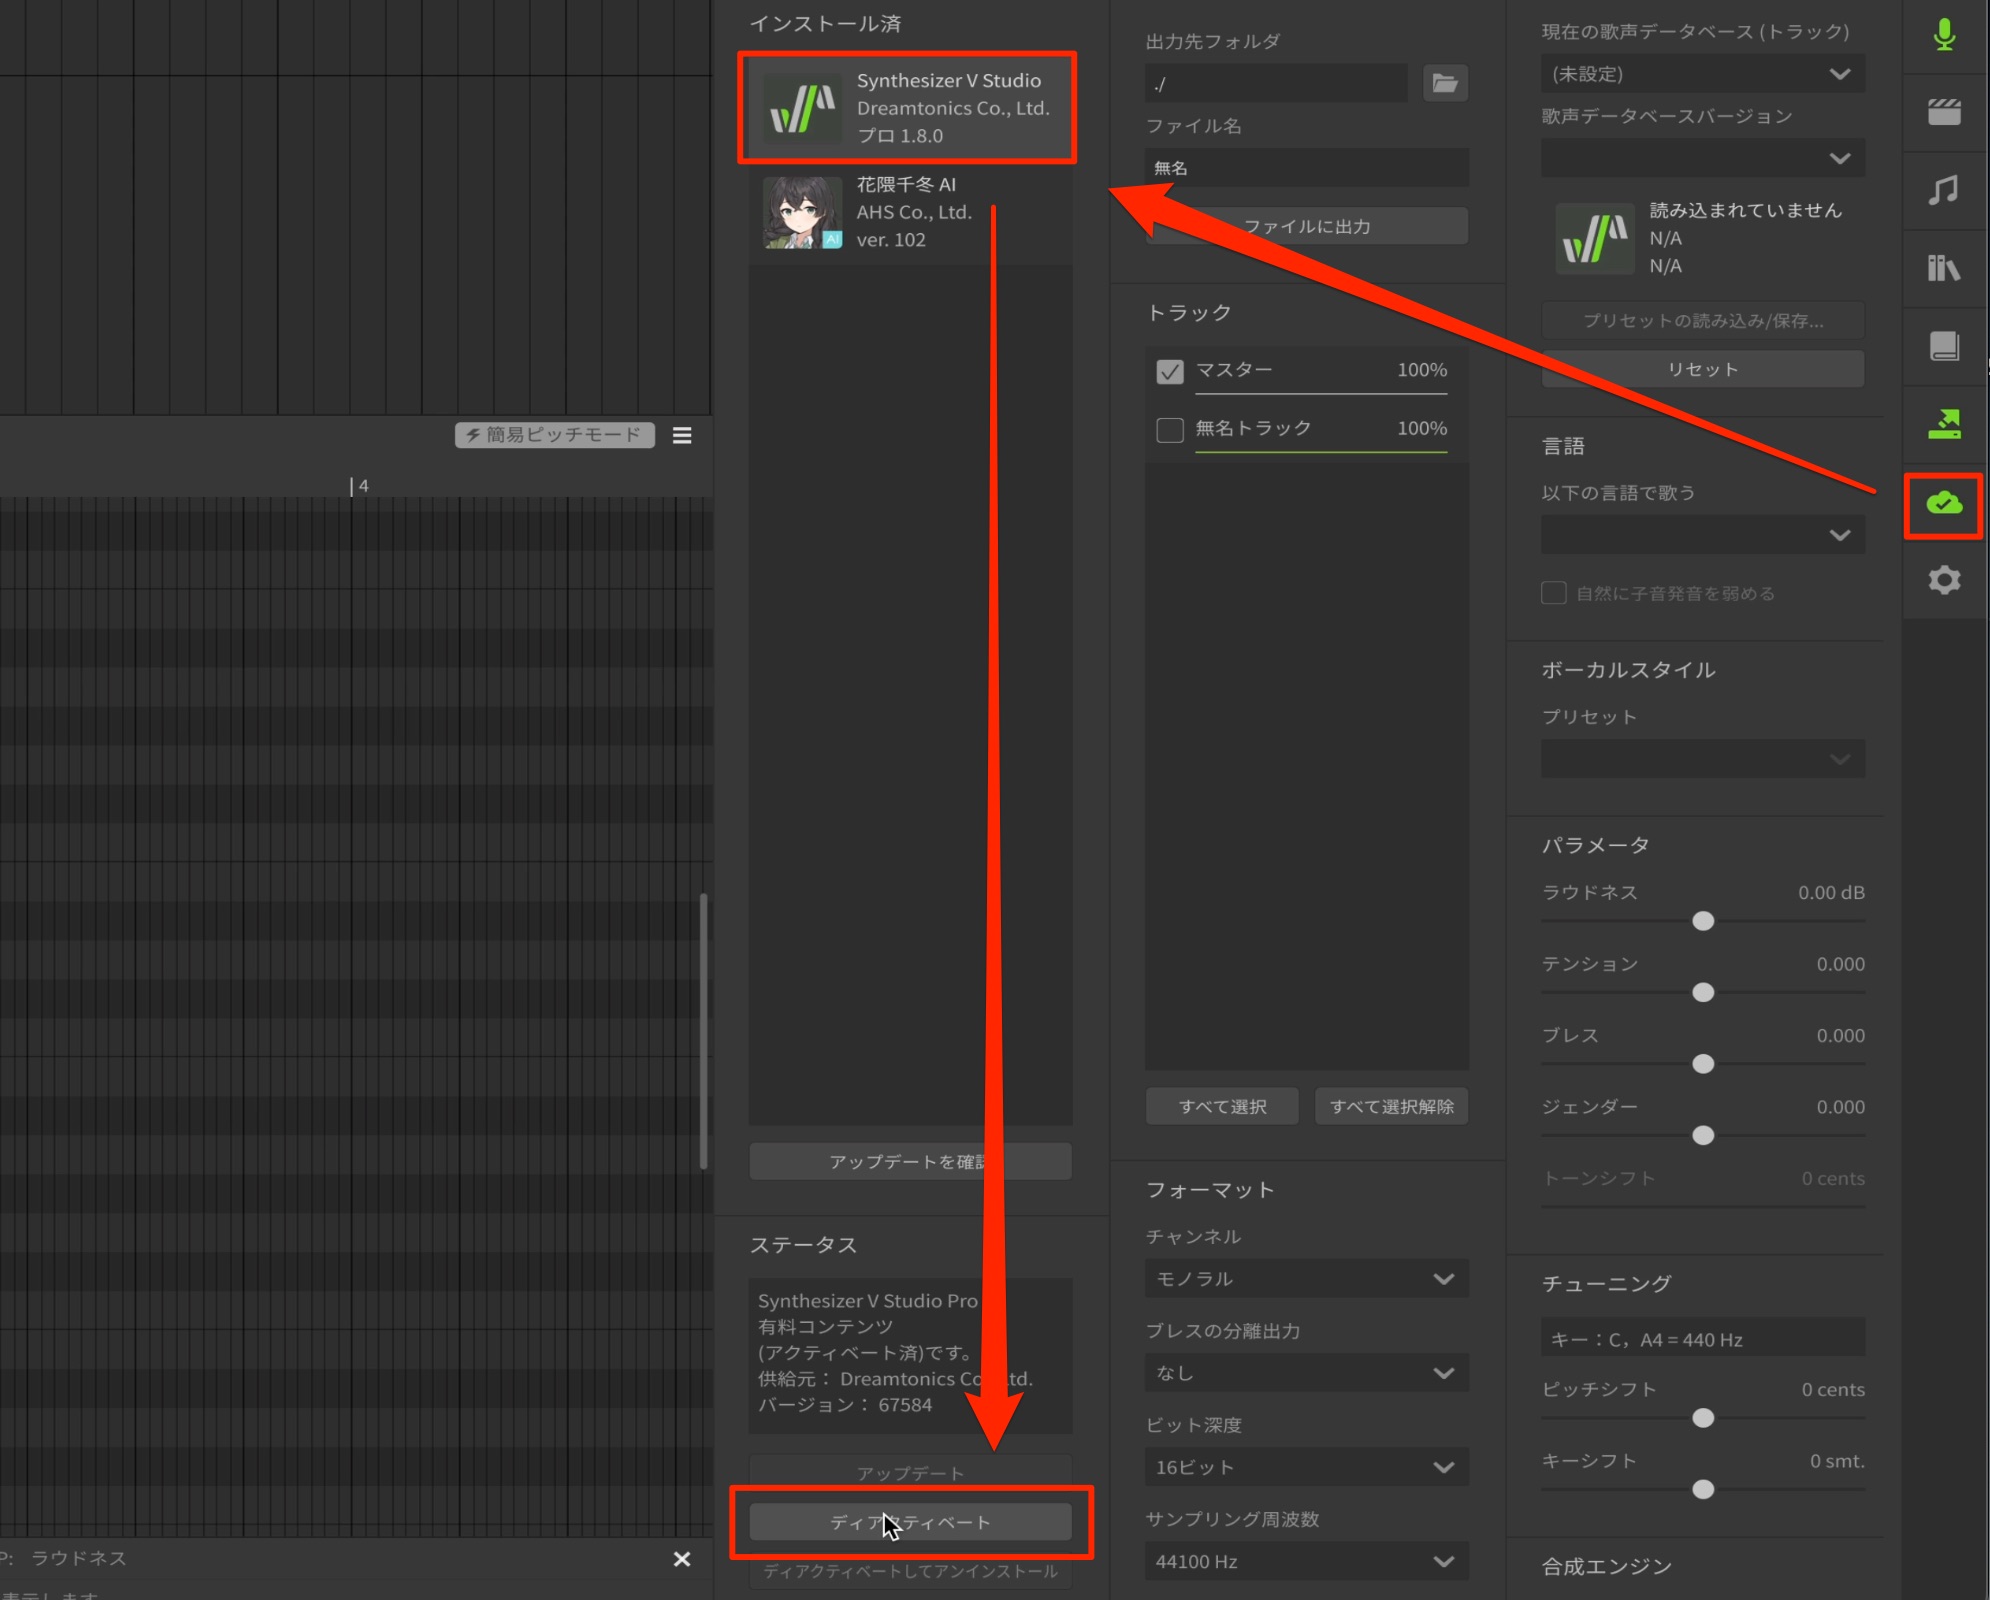Click the status text Synthesizer V Studio Pro
Viewport: 1990px width, 1600px height.
coord(867,1300)
